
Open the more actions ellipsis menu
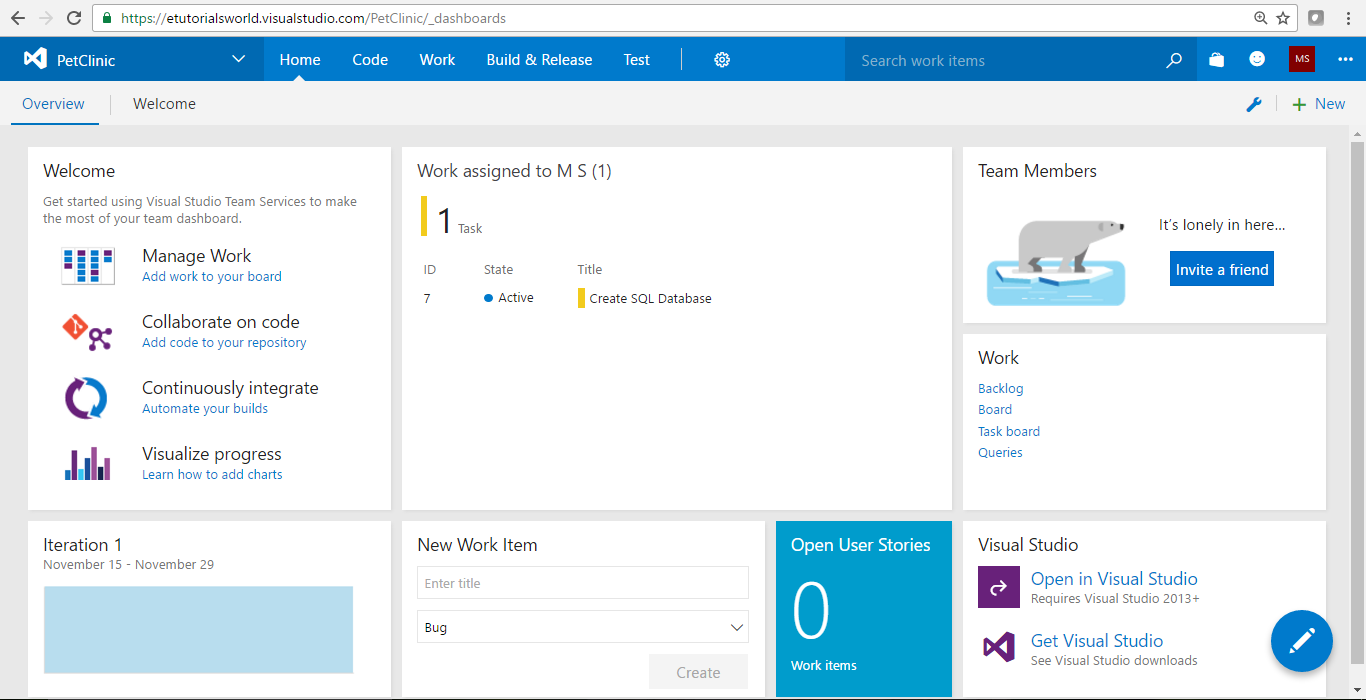click(1345, 60)
